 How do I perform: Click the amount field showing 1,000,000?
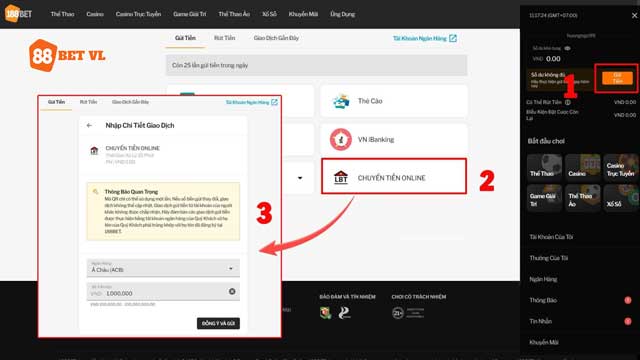coord(163,291)
